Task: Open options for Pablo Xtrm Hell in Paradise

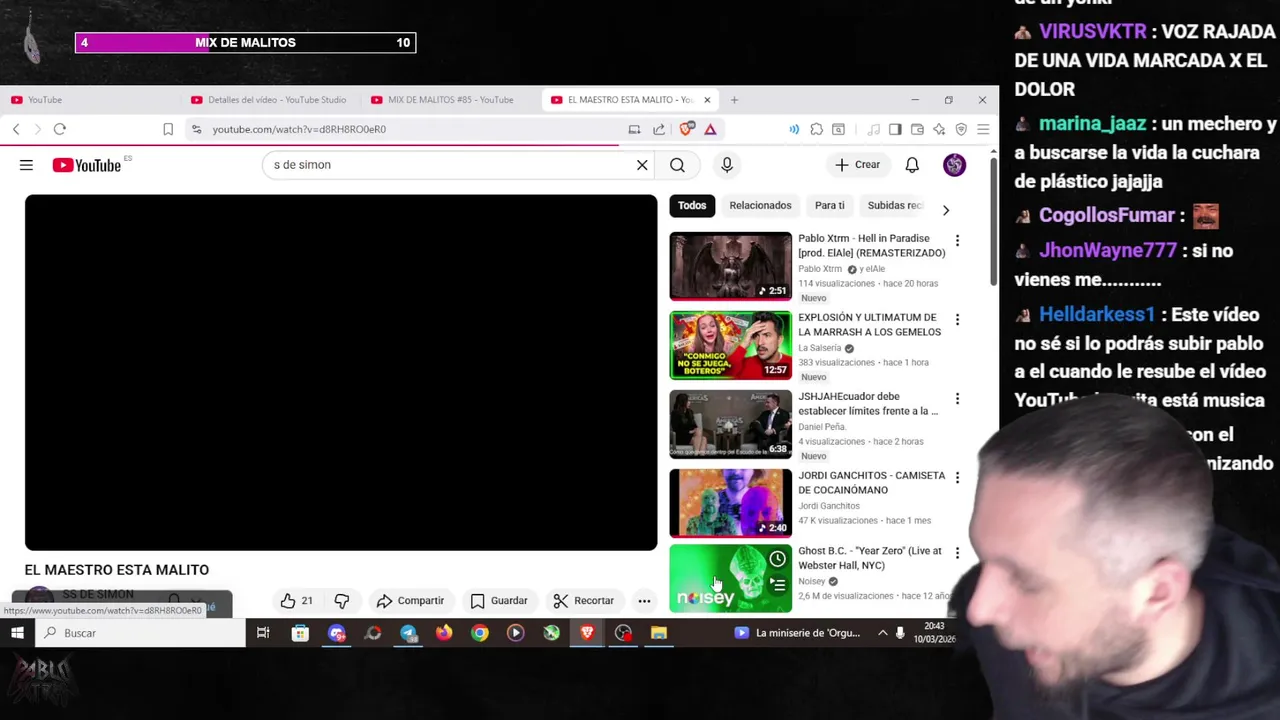Action: point(957,240)
